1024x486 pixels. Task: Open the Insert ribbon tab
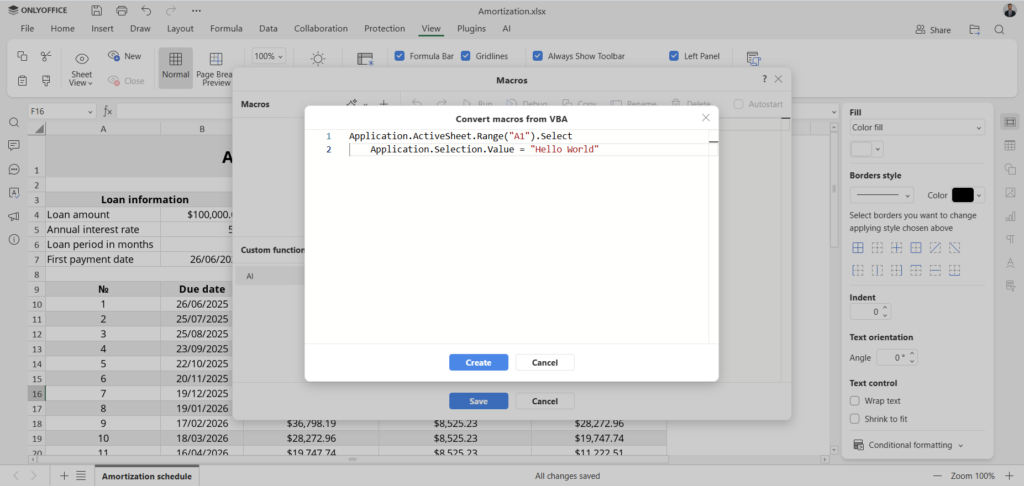[x=102, y=29]
